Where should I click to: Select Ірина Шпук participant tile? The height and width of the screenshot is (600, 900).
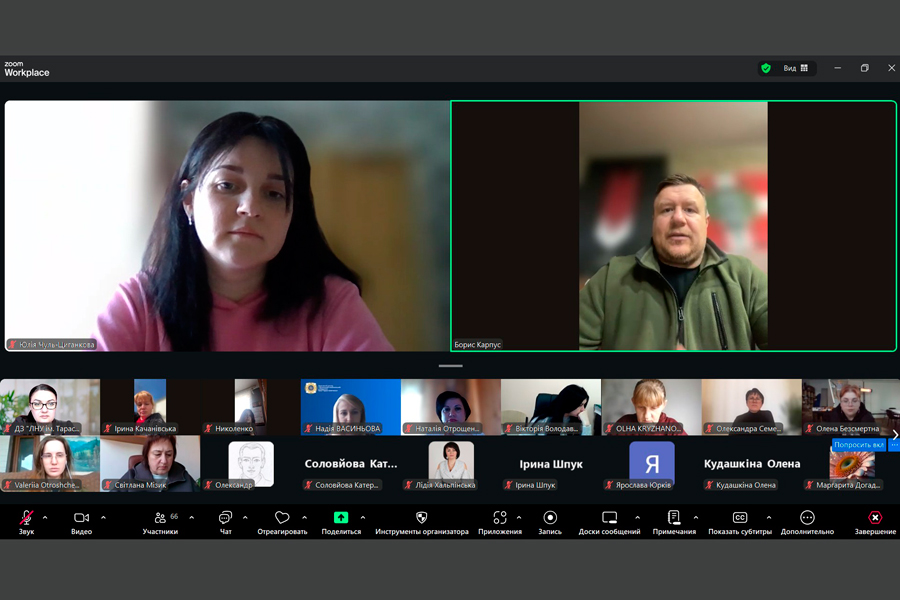tap(551, 463)
